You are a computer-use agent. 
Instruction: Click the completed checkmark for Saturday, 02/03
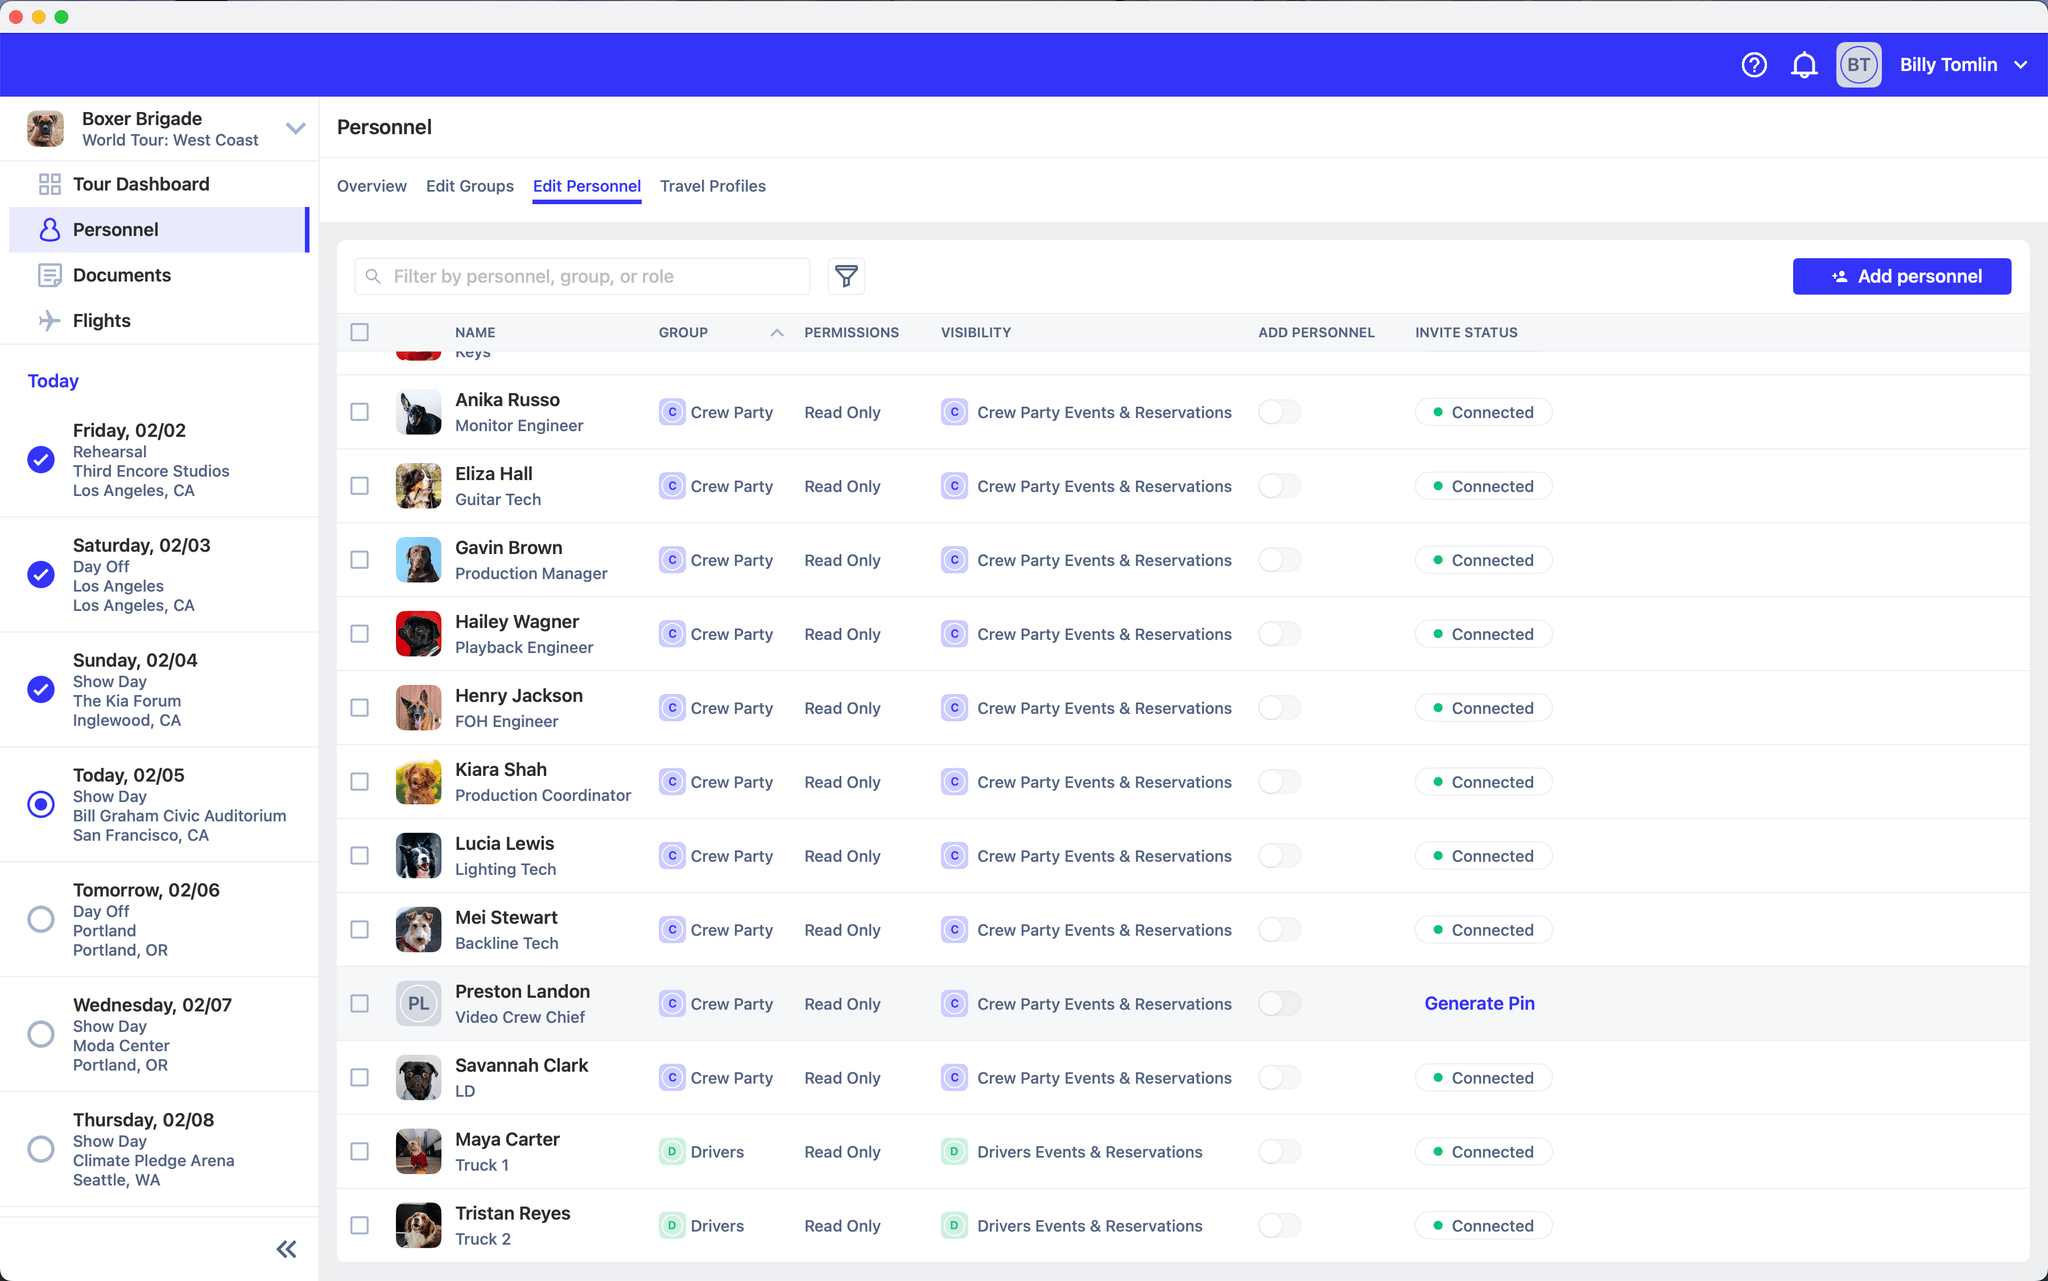point(41,575)
